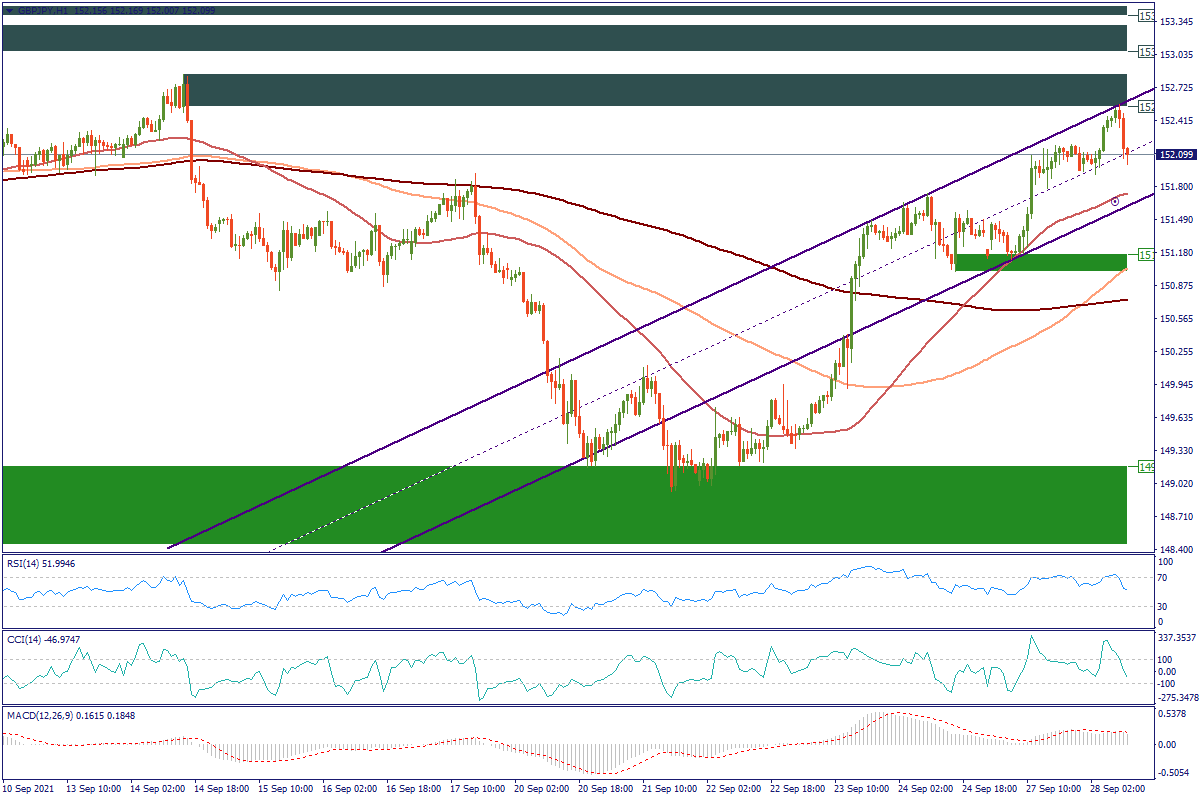
Task: Open the dropdown arrow beside GBPJPY,H1
Action: 9,11
